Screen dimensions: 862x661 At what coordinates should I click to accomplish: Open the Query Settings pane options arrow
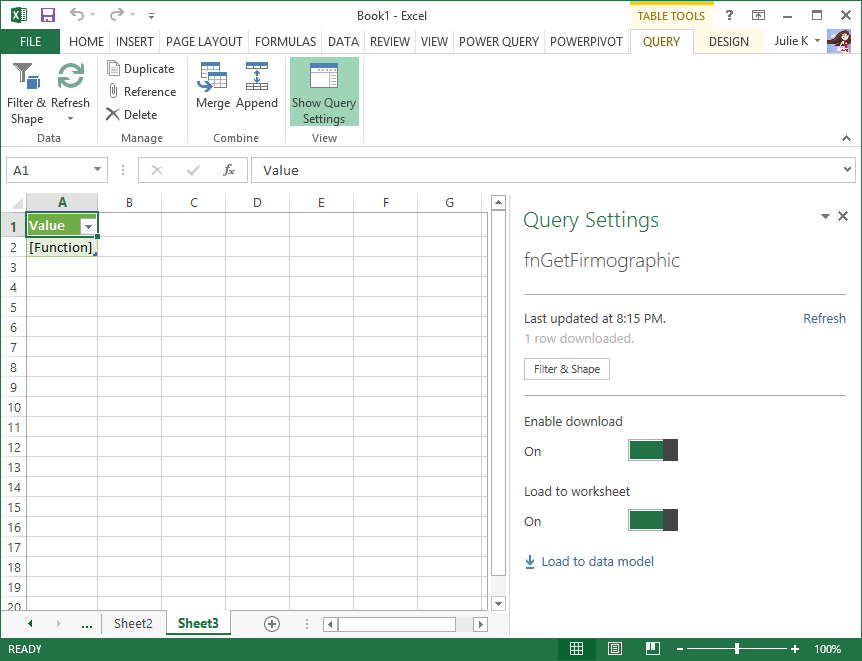(825, 216)
